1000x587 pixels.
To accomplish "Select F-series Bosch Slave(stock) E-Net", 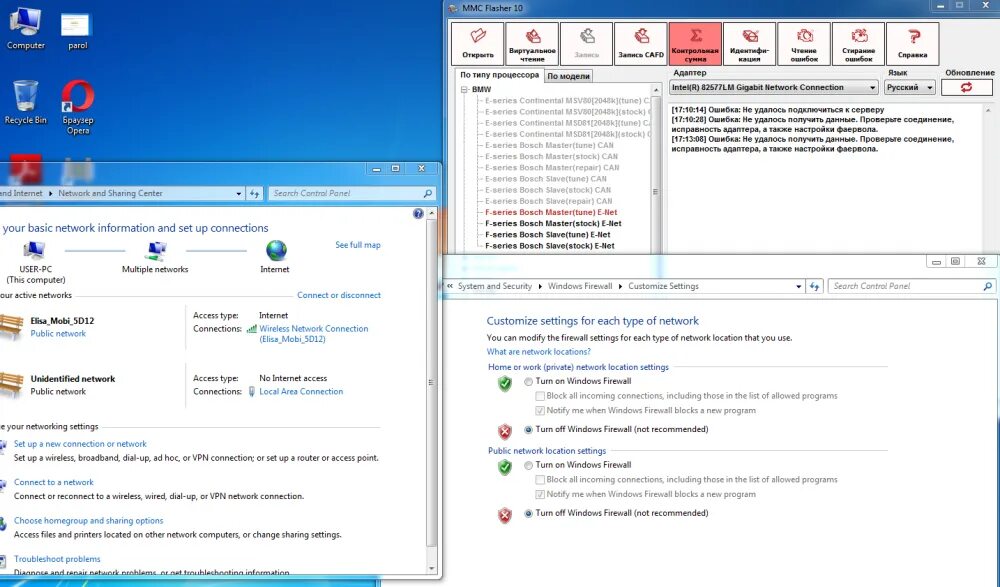I will pyautogui.click(x=550, y=246).
